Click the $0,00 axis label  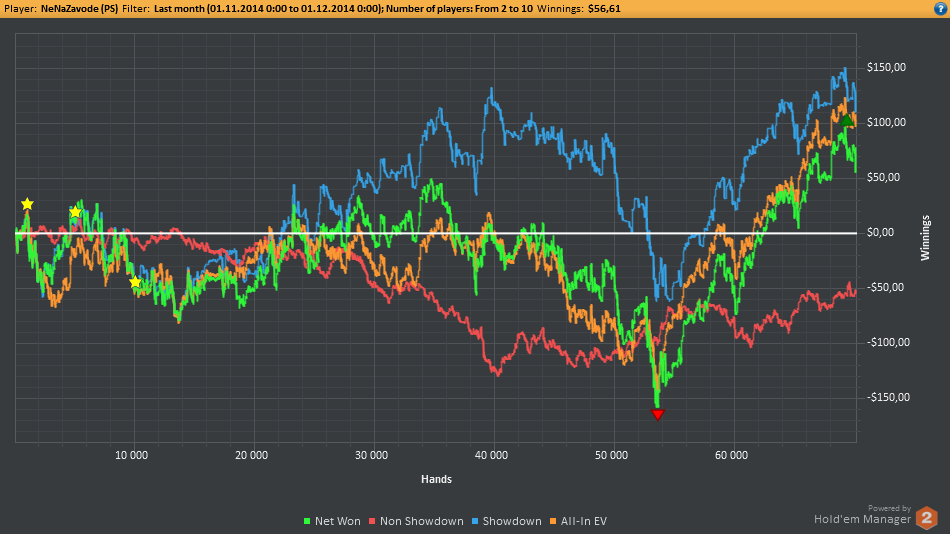(880, 233)
